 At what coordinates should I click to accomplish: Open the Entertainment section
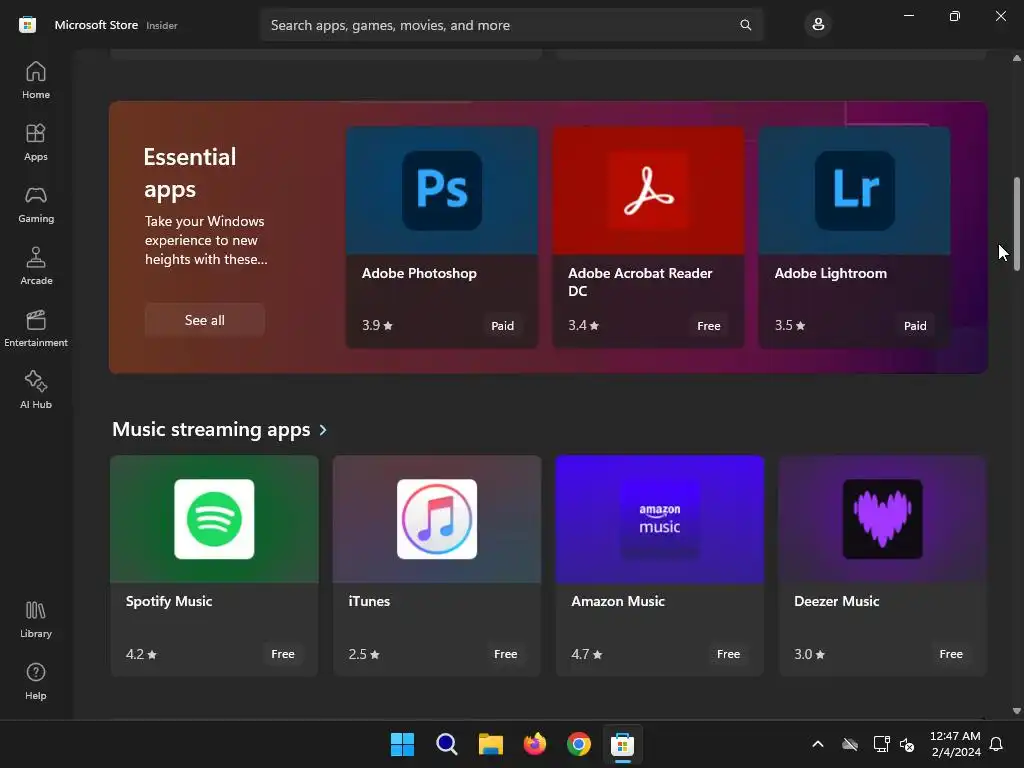coord(36,328)
